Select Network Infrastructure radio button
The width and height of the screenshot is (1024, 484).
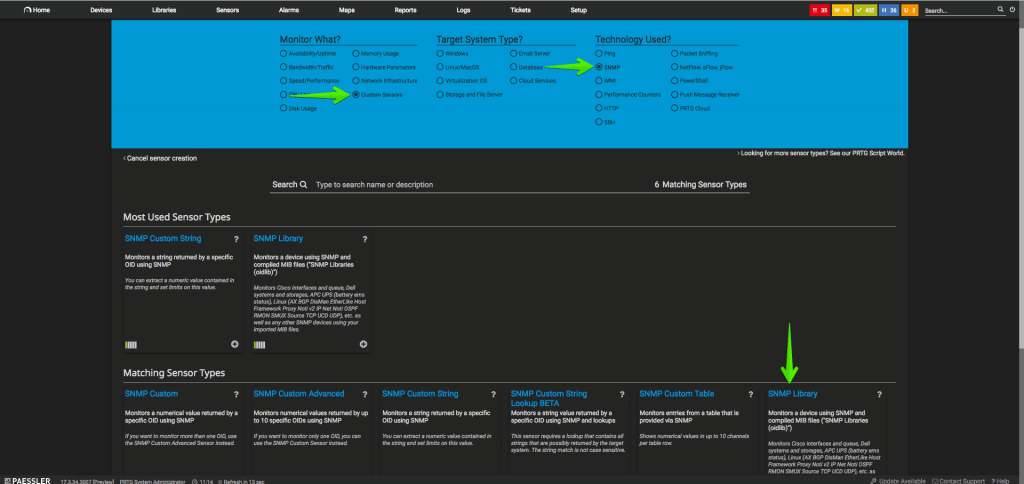(x=356, y=81)
